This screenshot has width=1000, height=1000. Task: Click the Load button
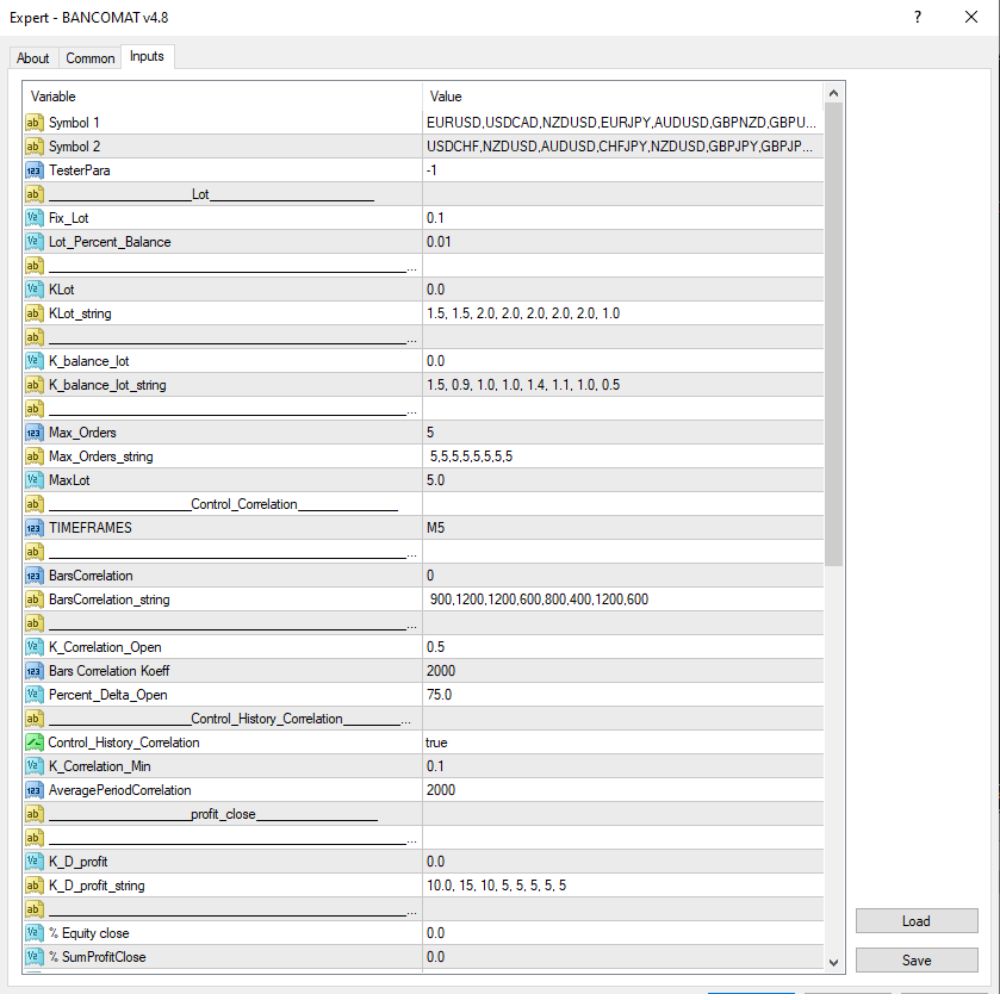[916, 921]
